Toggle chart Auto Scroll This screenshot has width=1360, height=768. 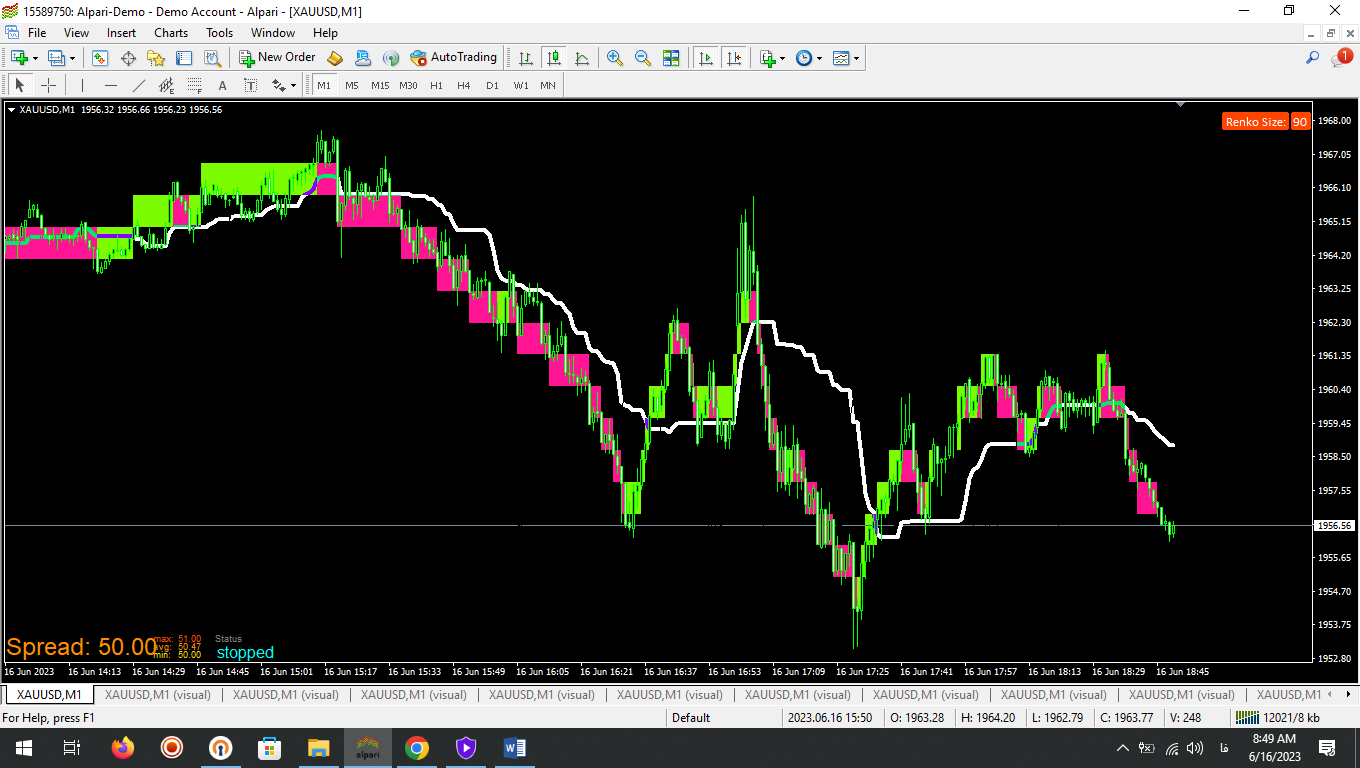706,58
